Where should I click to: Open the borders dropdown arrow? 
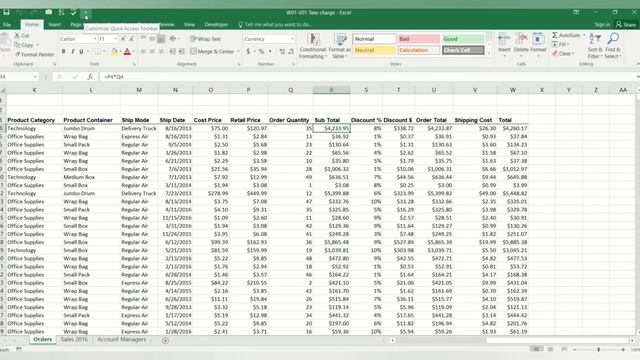point(104,51)
